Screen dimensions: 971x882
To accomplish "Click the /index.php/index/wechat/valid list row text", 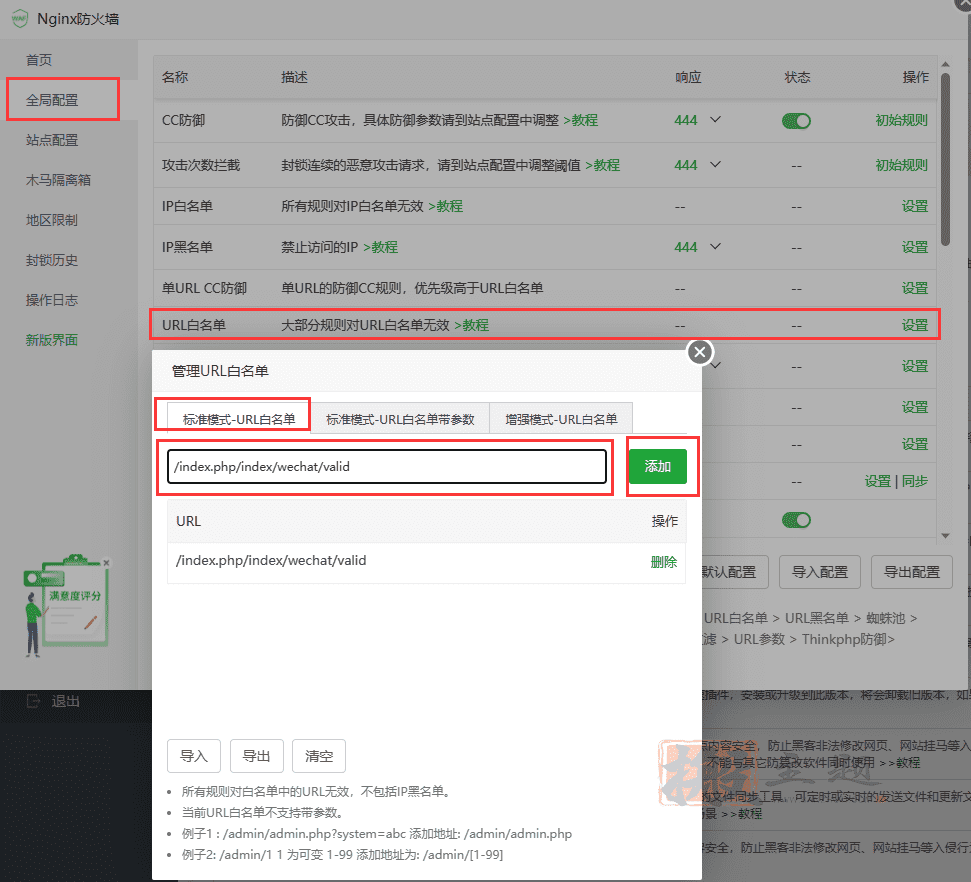I will [x=271, y=561].
